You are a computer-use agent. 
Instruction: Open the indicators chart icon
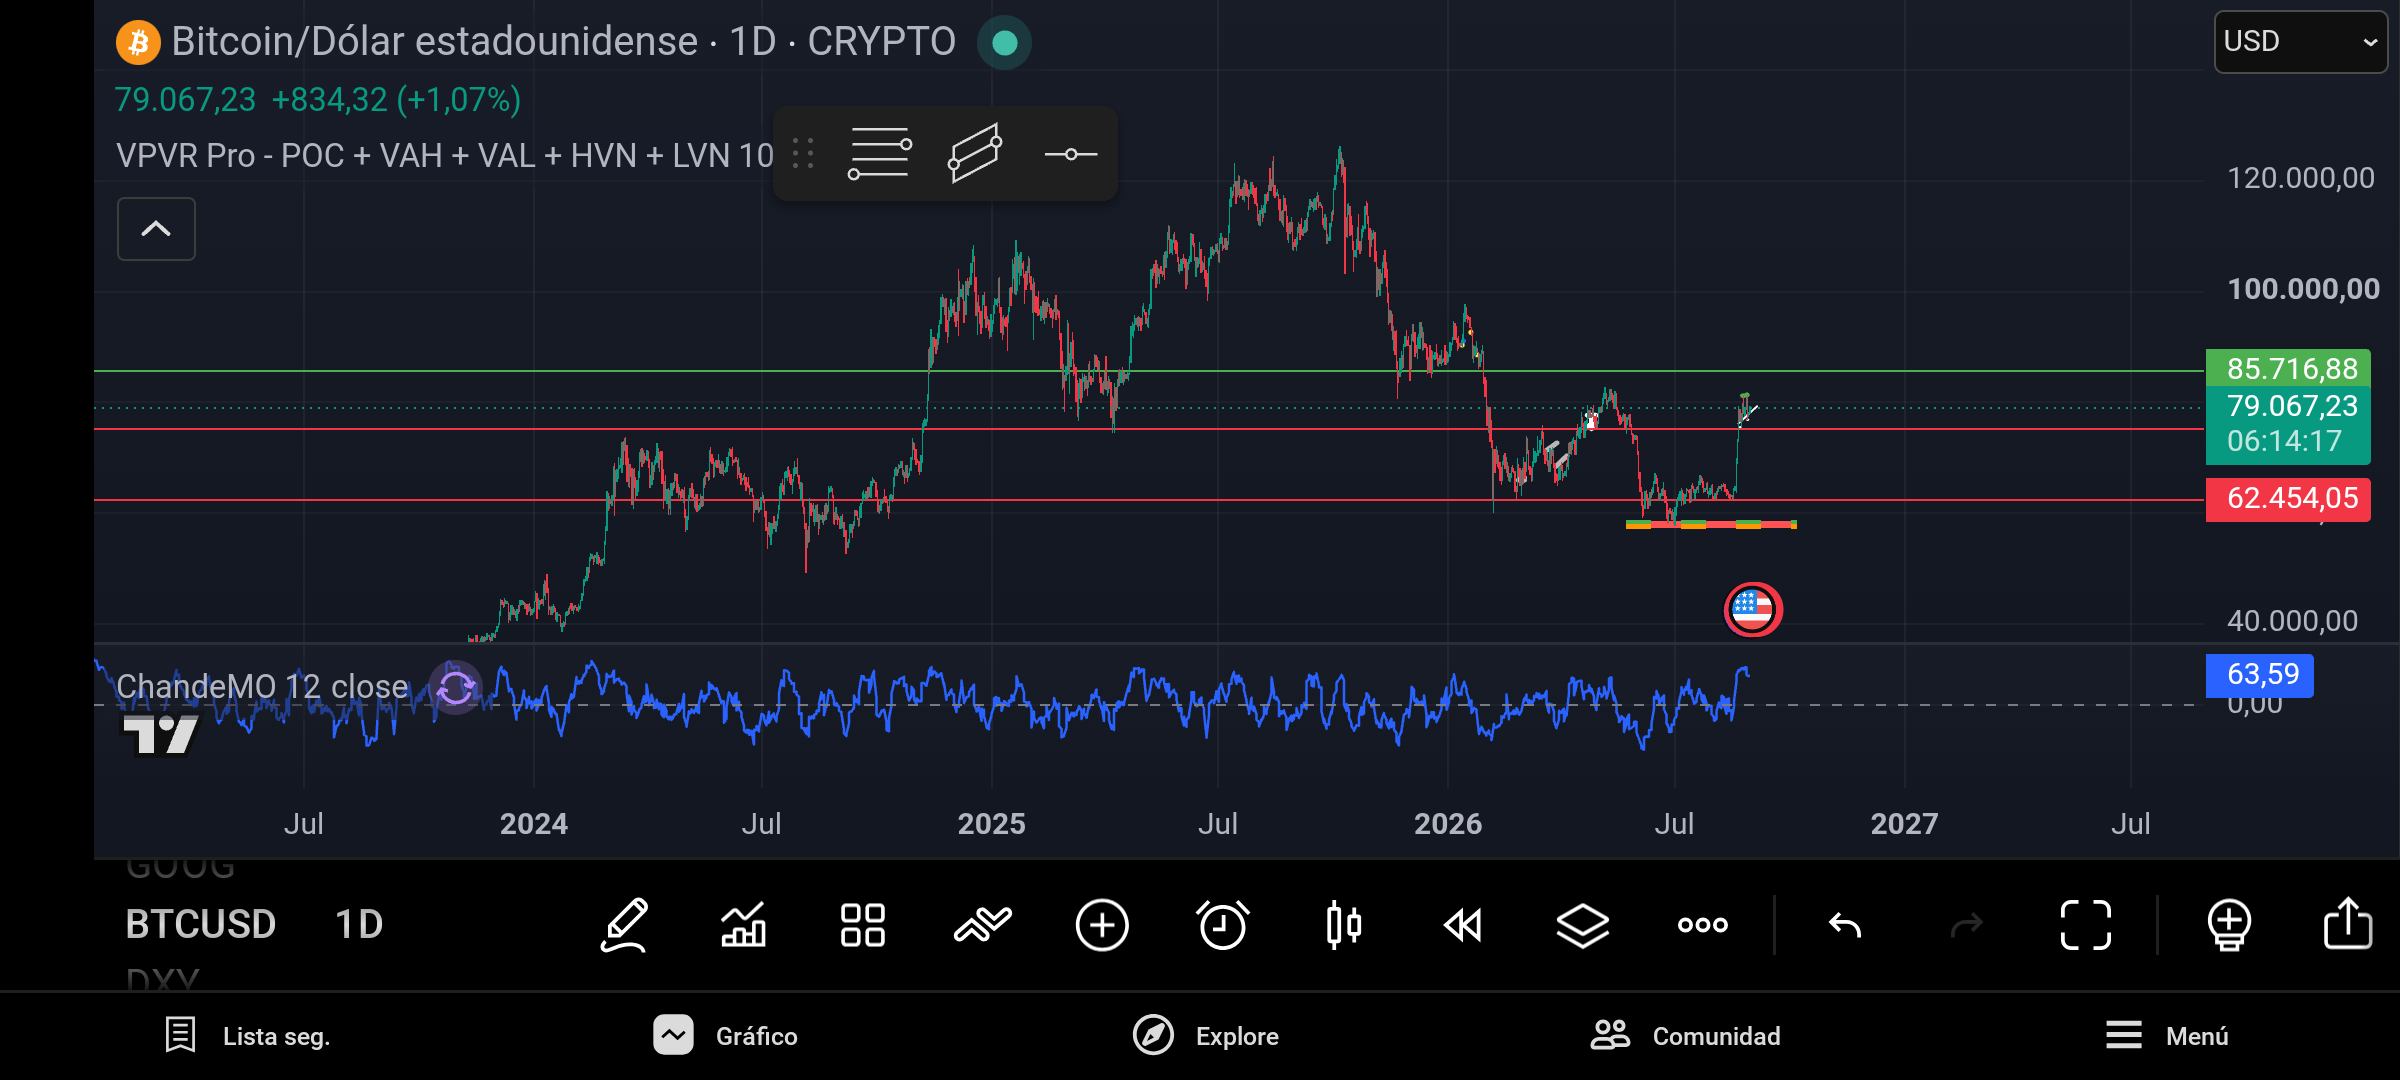[x=743, y=925]
